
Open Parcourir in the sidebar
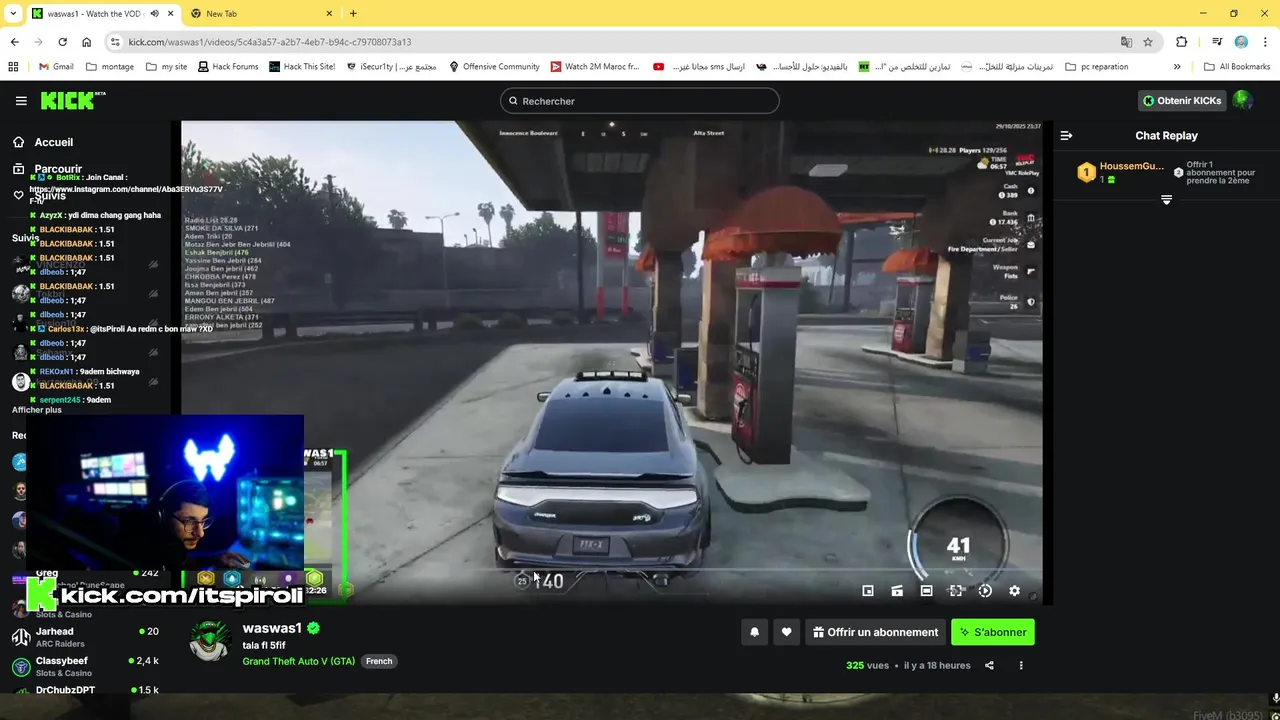click(48, 169)
